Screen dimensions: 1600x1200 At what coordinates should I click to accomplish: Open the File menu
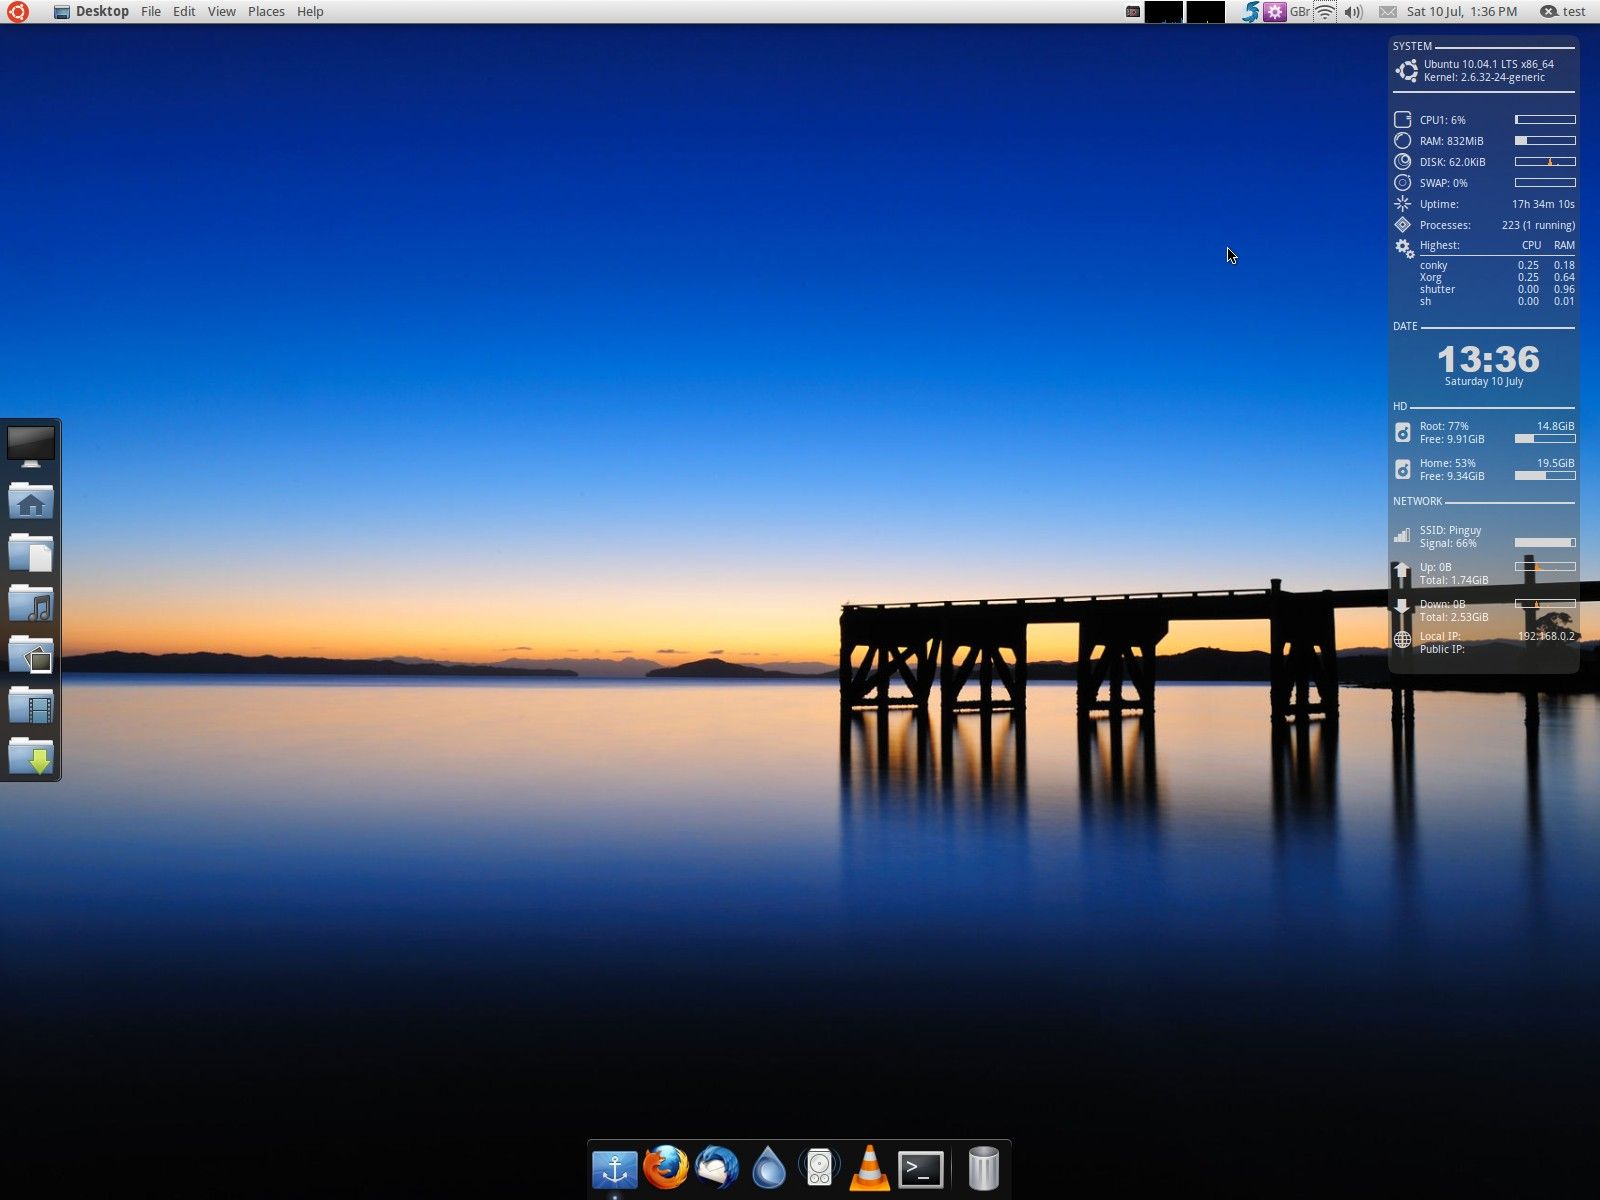[151, 12]
